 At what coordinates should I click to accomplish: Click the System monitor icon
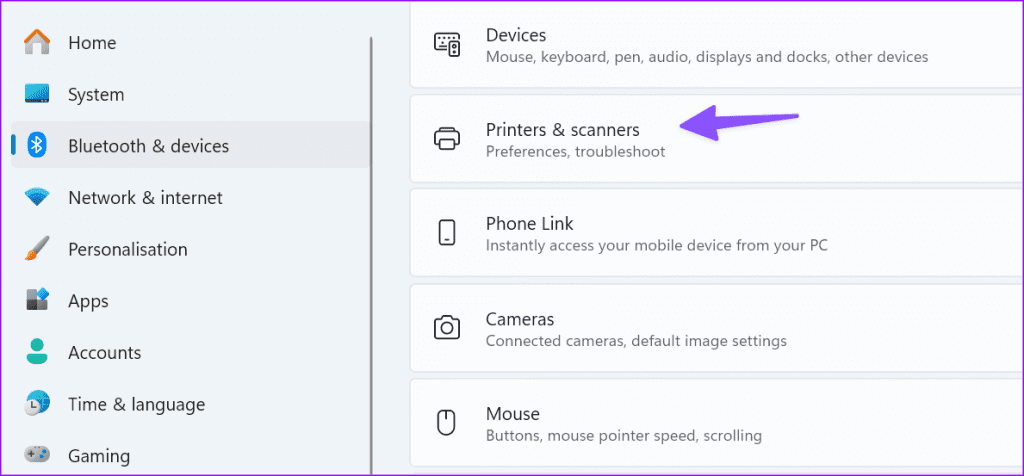pos(37,95)
